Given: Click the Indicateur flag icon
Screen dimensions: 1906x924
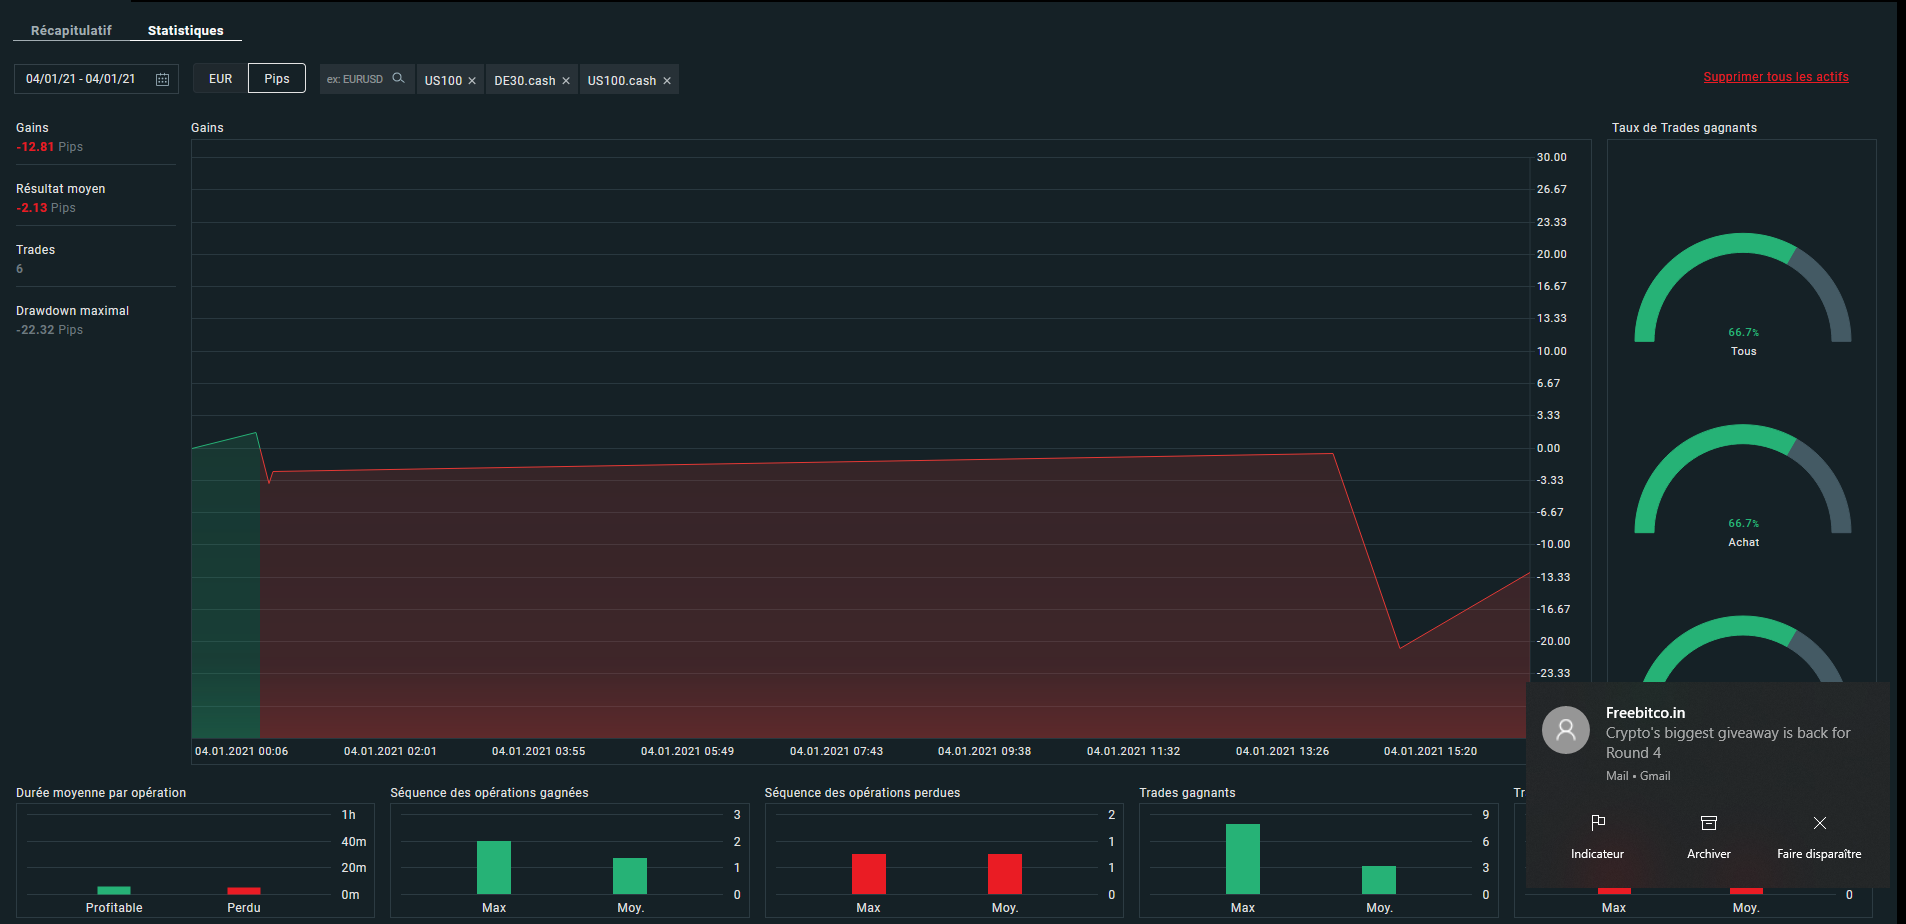Looking at the screenshot, I should tap(1597, 823).
